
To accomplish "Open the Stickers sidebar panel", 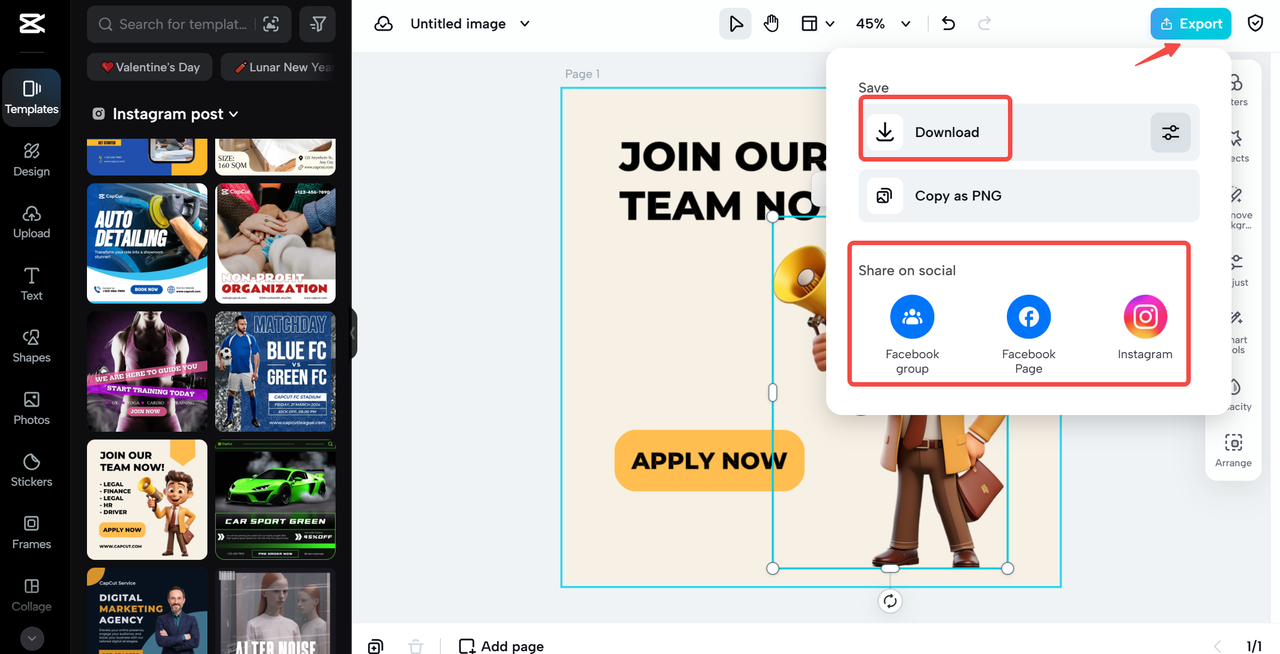I will coord(31,470).
